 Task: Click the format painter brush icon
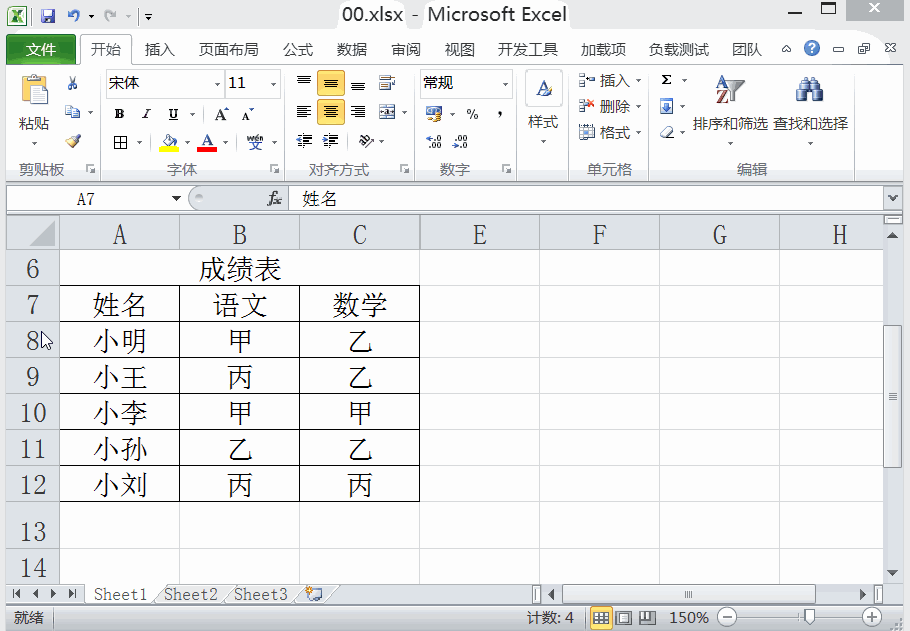(x=73, y=142)
